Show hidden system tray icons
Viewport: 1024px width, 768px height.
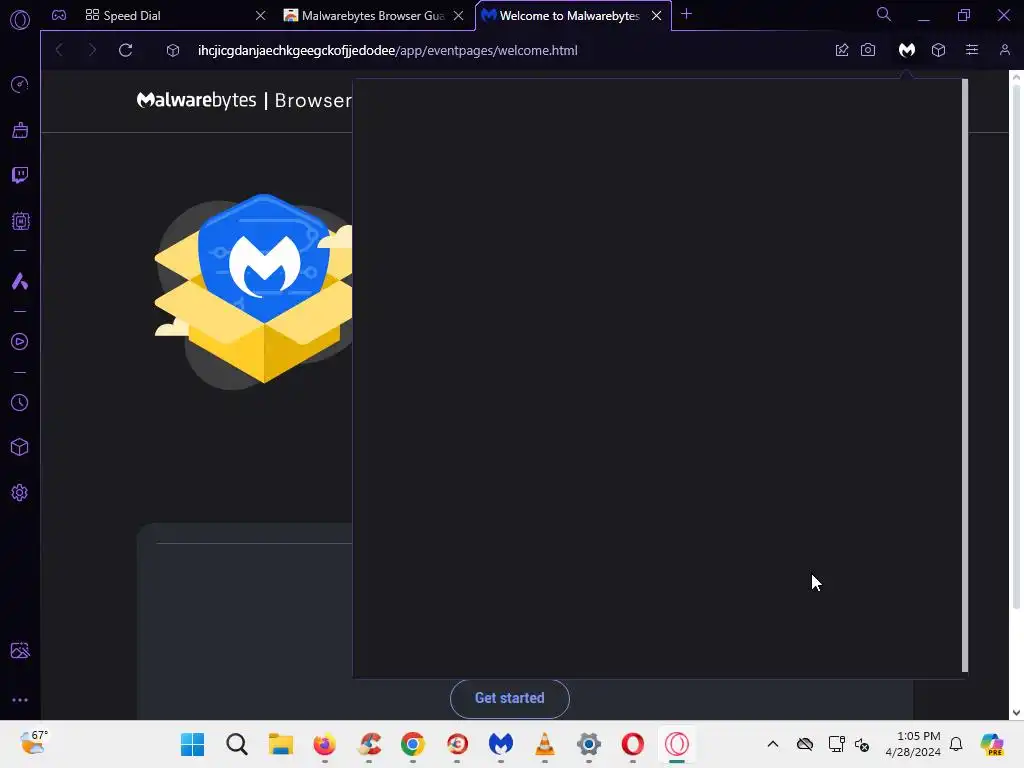(x=773, y=744)
